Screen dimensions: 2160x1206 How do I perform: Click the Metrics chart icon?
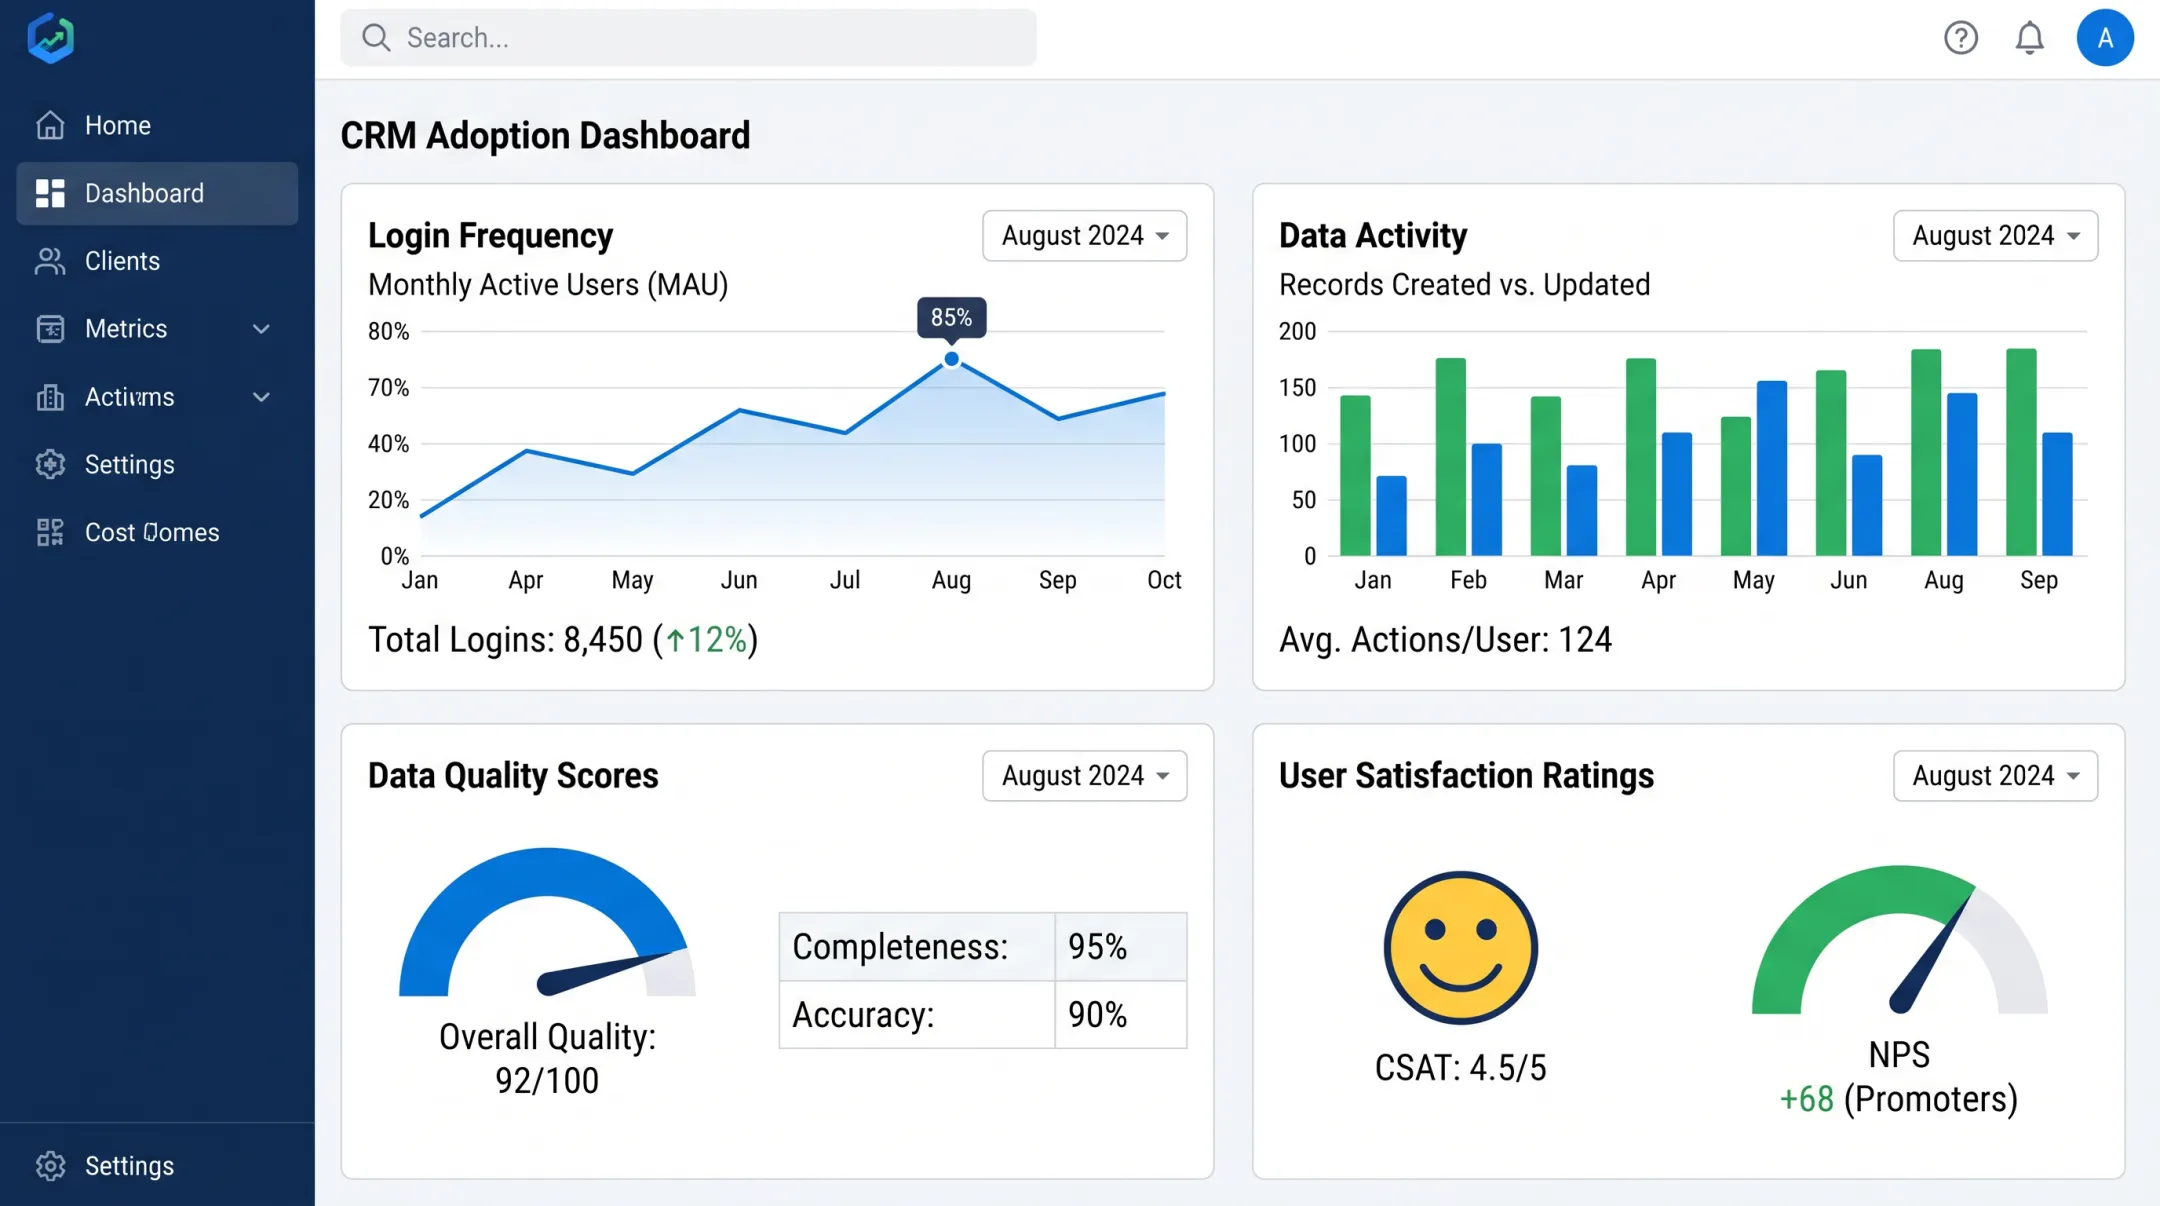point(50,329)
